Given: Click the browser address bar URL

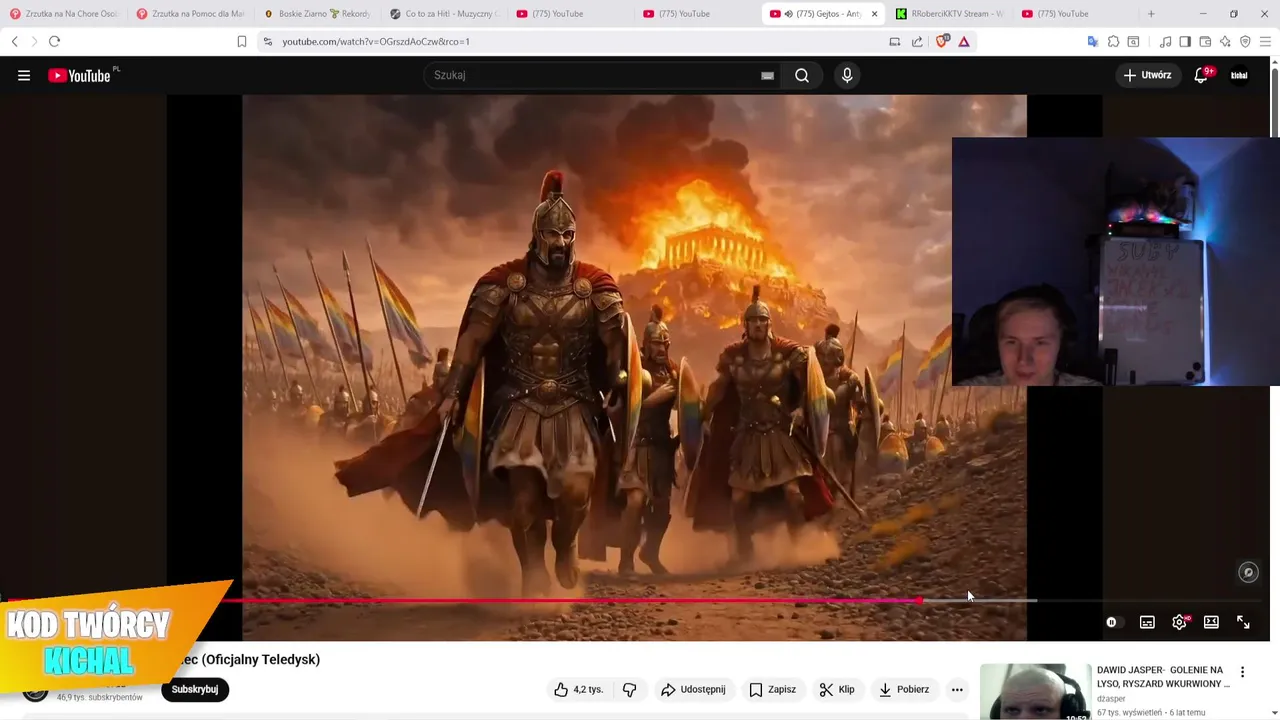Looking at the screenshot, I should point(375,41).
